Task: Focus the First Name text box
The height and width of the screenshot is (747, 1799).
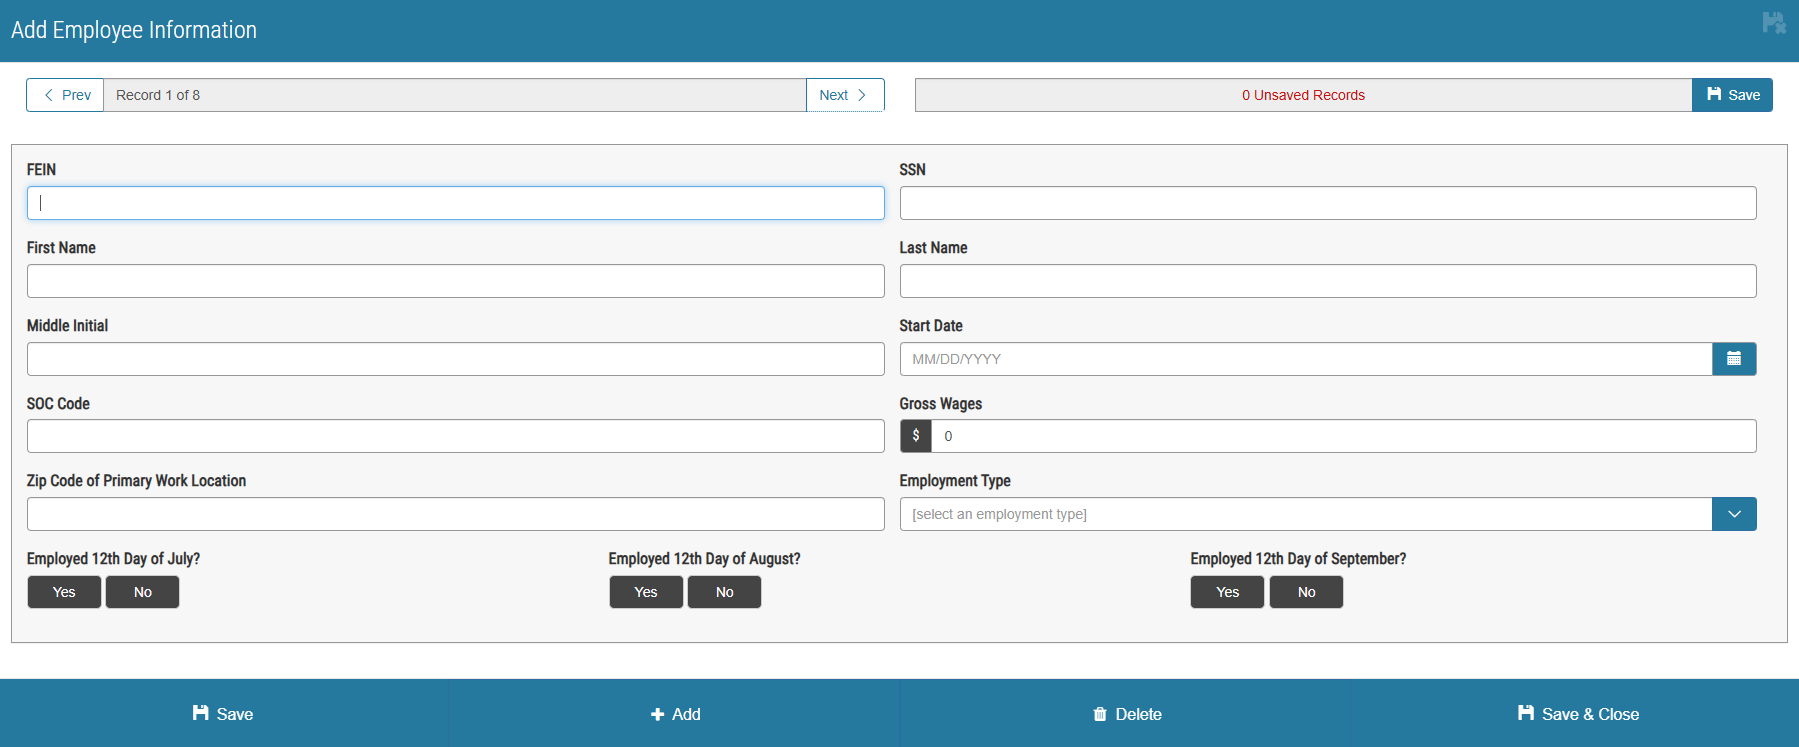Action: pos(455,281)
